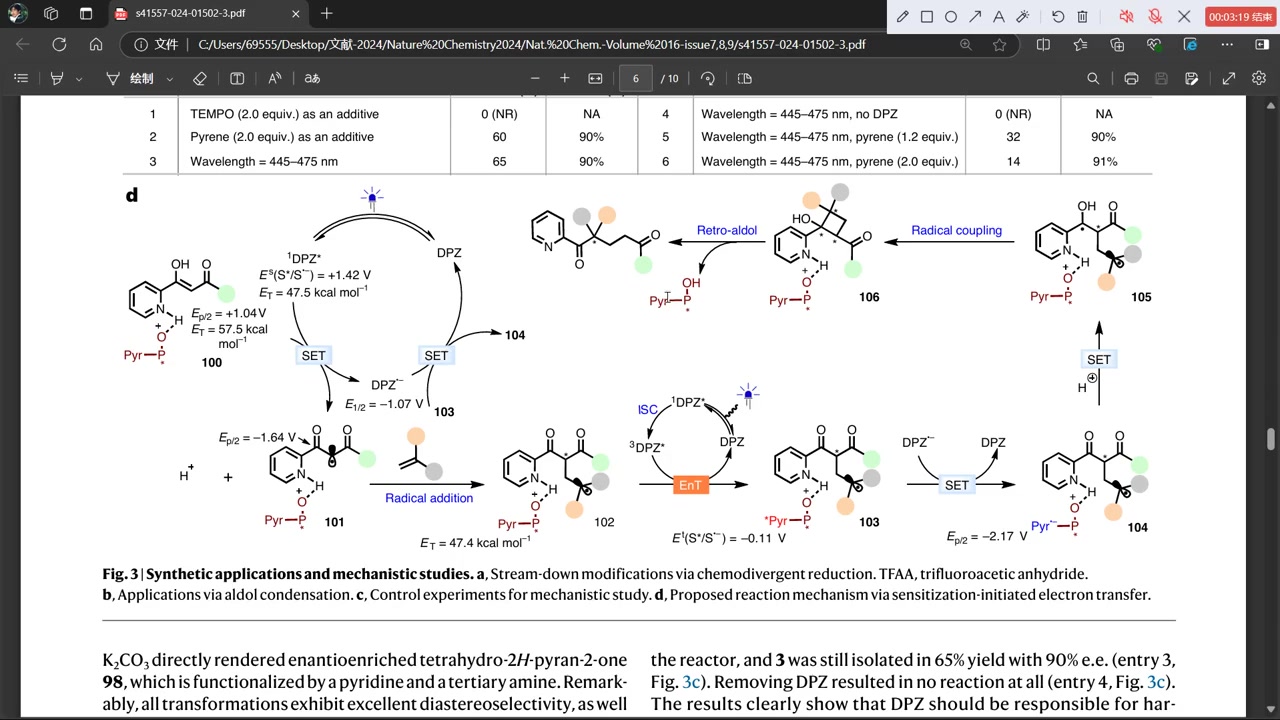
Task: Add this page to favorites star
Action: coord(999,44)
